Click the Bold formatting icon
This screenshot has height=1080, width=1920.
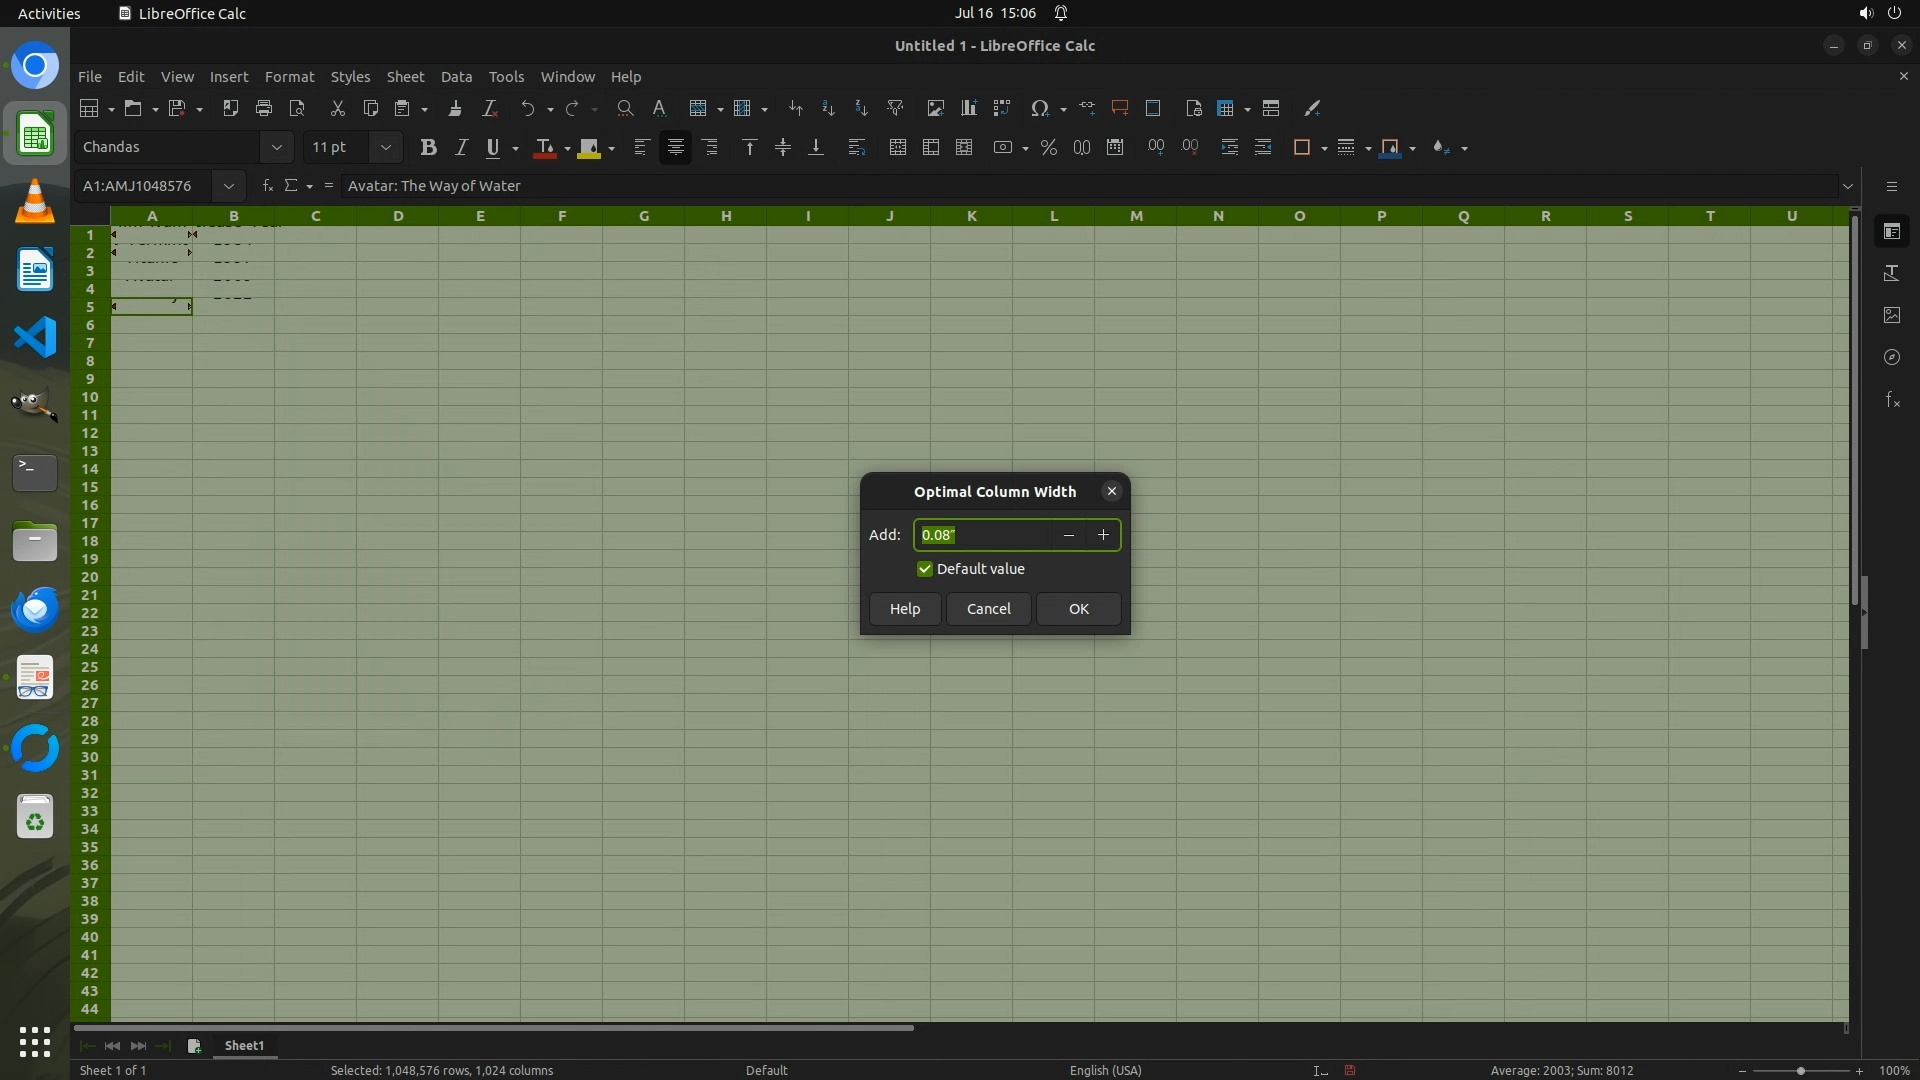(428, 148)
